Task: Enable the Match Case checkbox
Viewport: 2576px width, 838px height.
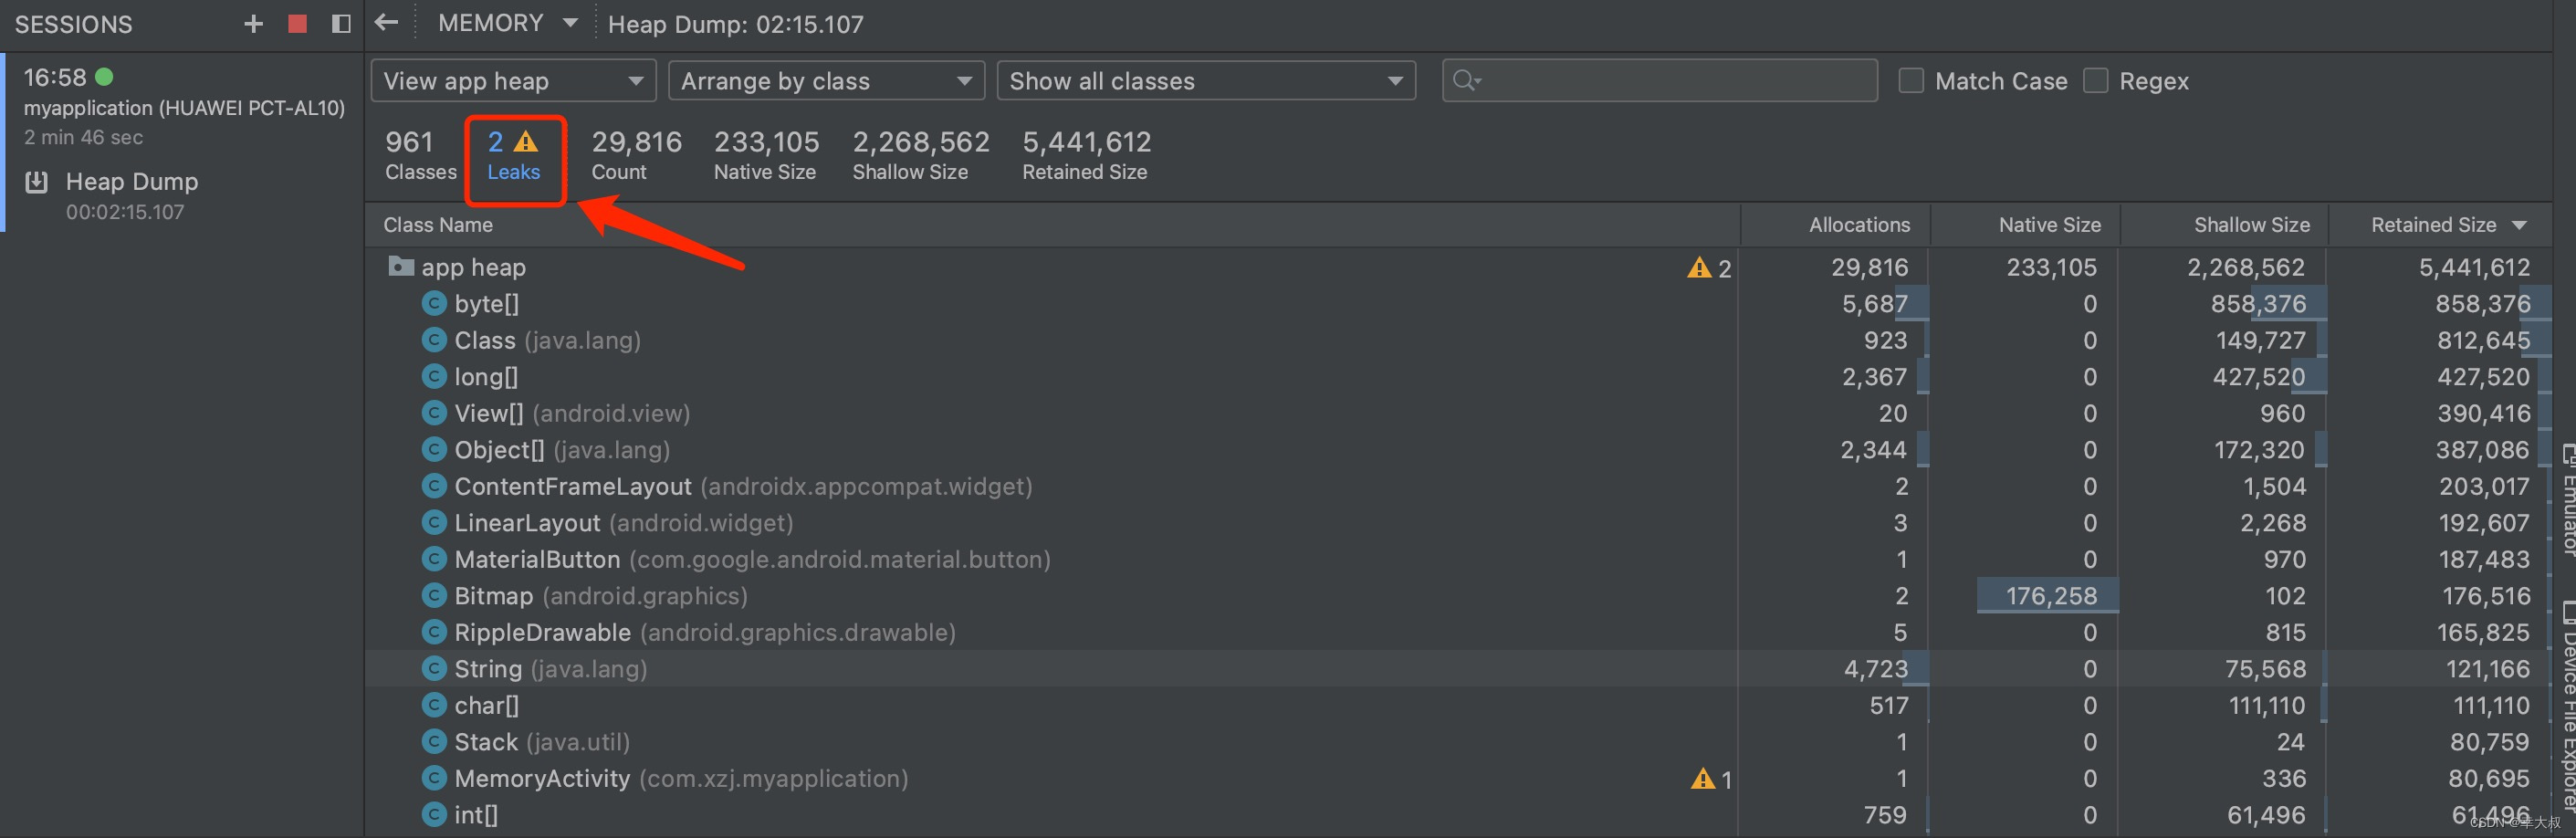Action: tap(1910, 80)
